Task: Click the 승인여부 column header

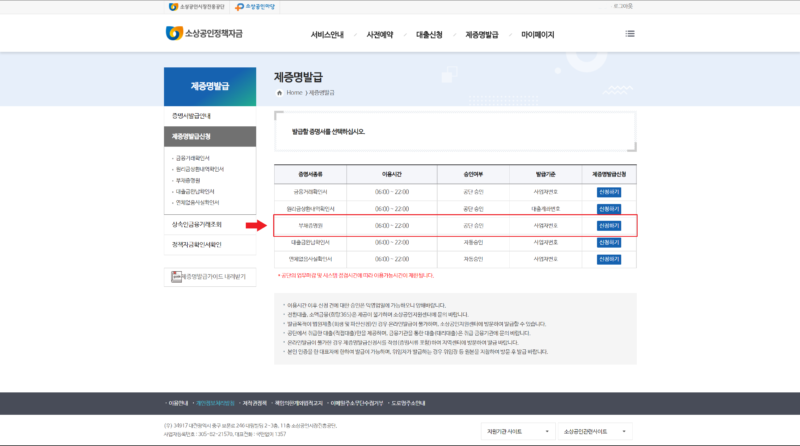Action: 473,175
